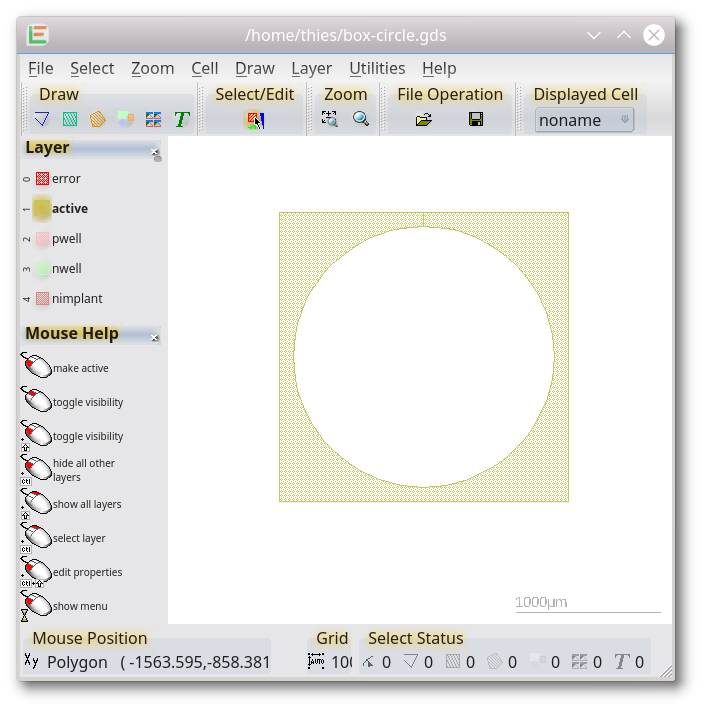Viewport: 704px width, 710px height.
Task: Click the selected polygons count icon
Action: pyautogui.click(x=410, y=662)
